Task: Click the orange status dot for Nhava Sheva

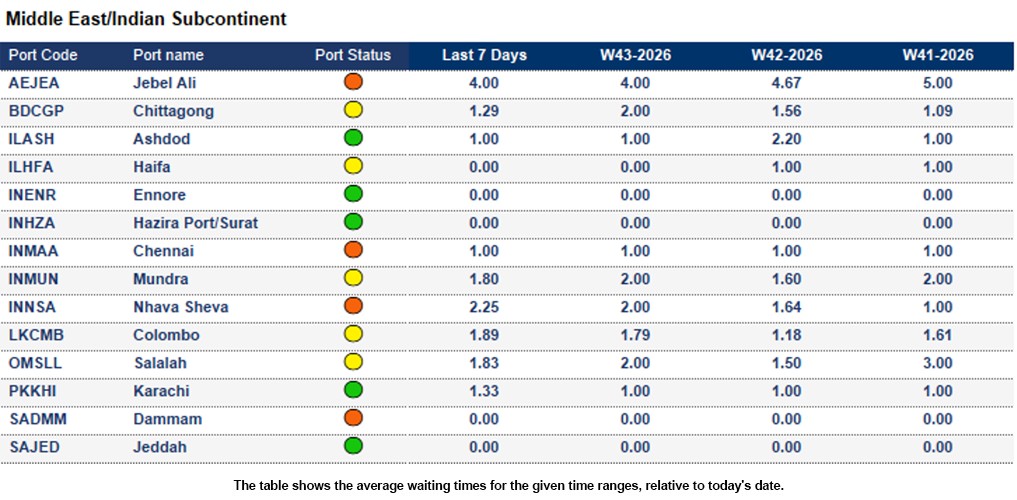Action: (353, 306)
